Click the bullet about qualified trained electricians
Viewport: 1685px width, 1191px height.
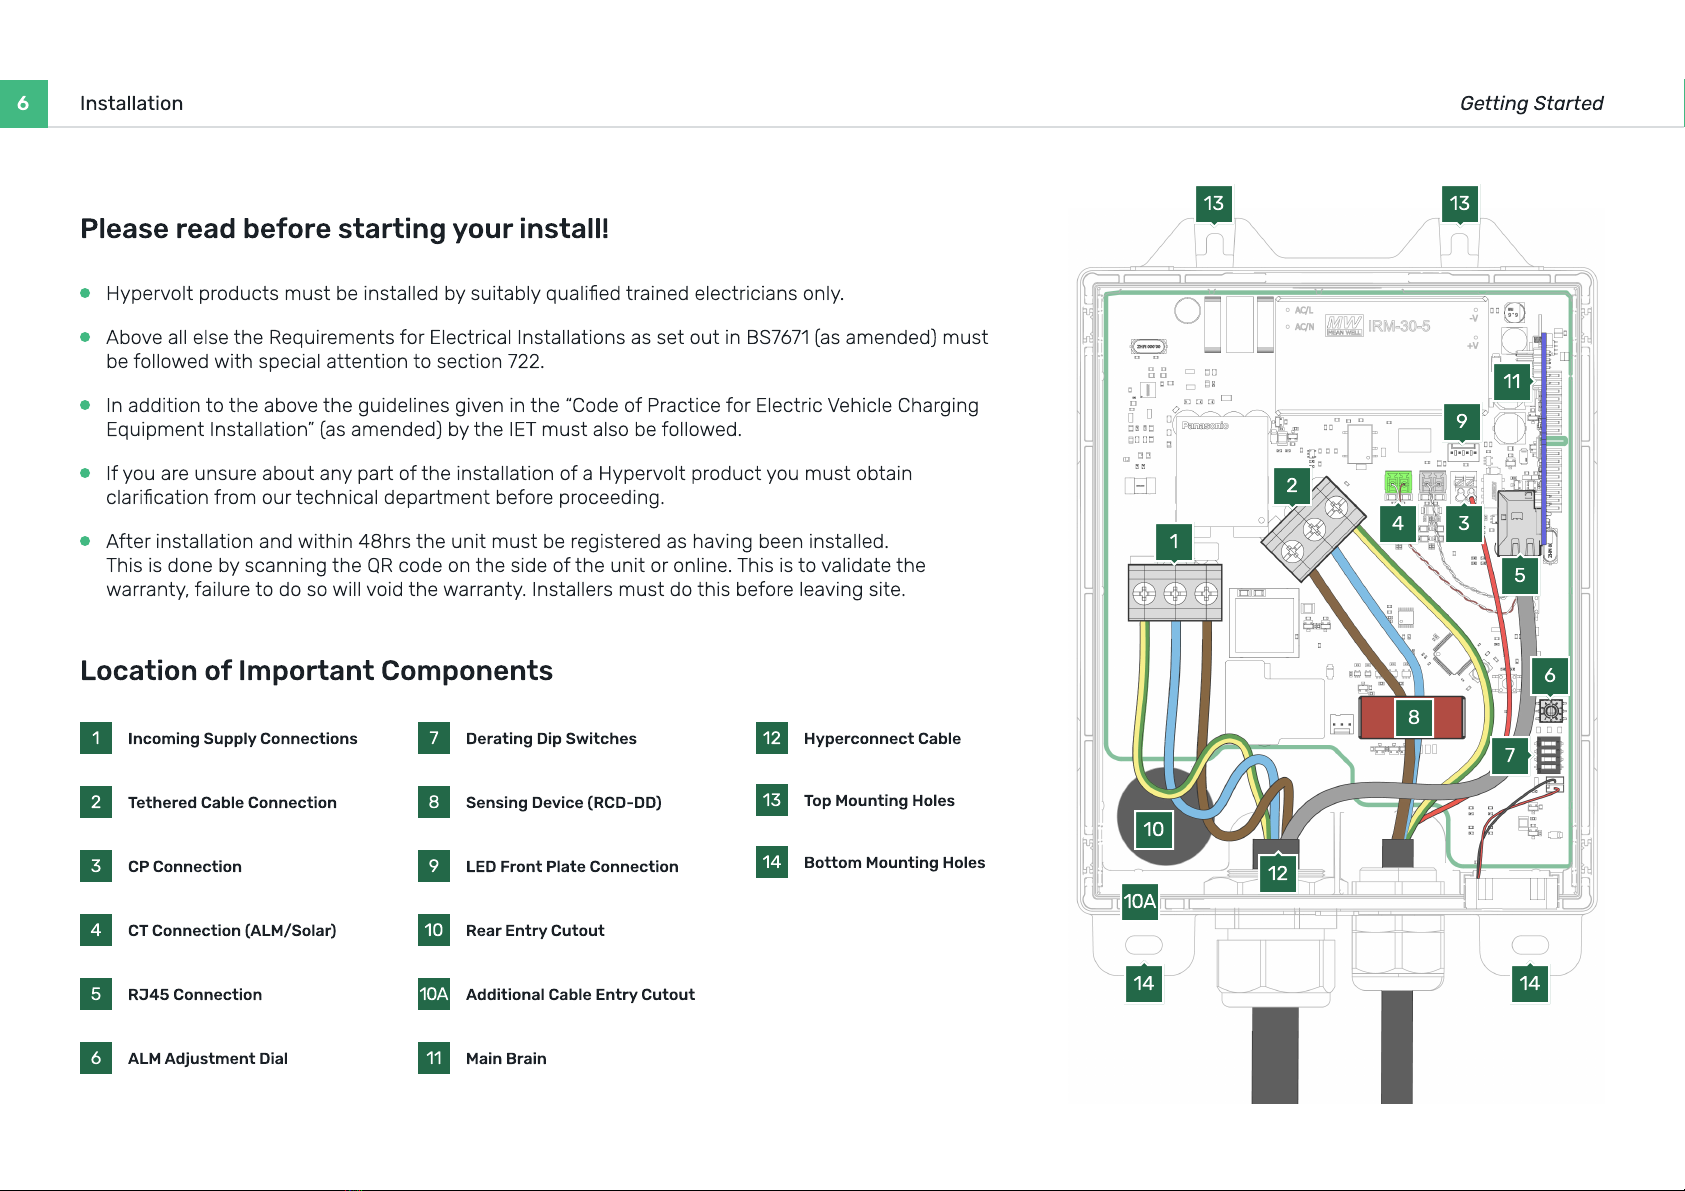click(475, 293)
